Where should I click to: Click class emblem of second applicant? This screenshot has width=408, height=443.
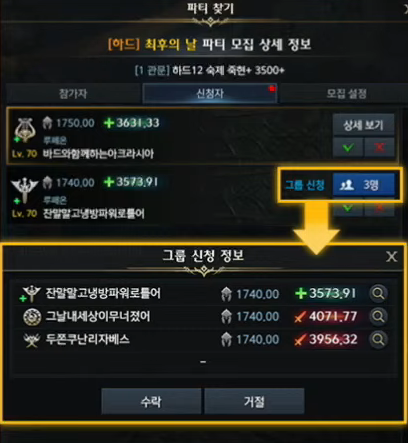(x=24, y=189)
